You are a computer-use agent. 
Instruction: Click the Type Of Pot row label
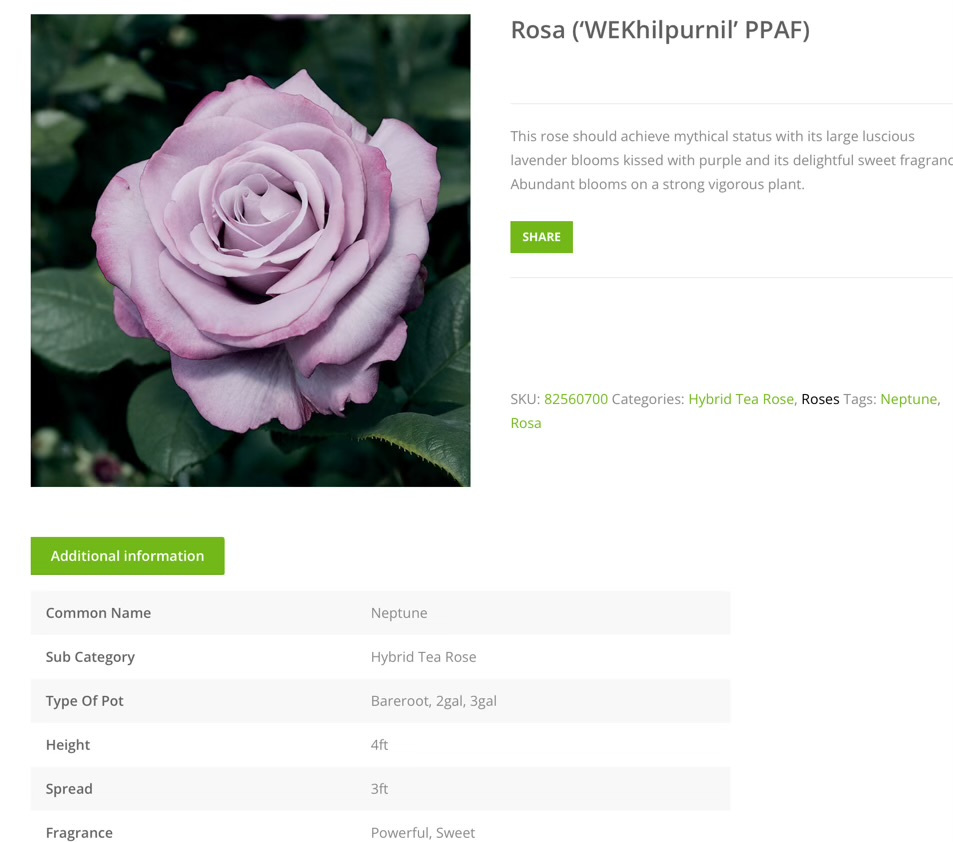84,701
